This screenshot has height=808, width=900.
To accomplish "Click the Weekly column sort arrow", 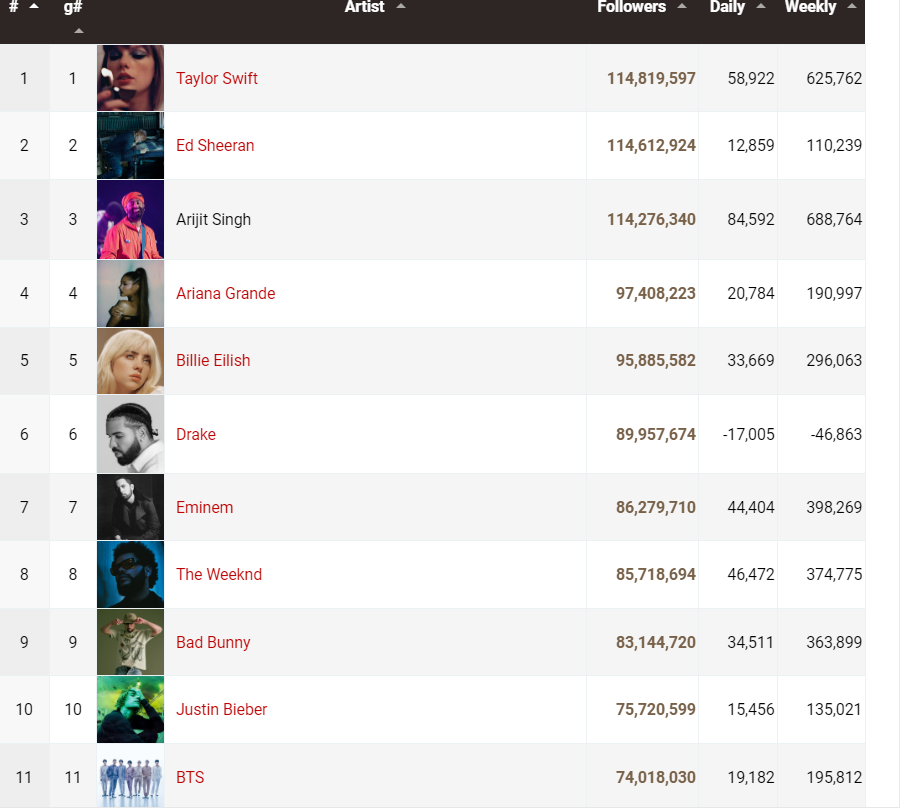I will 852,6.
